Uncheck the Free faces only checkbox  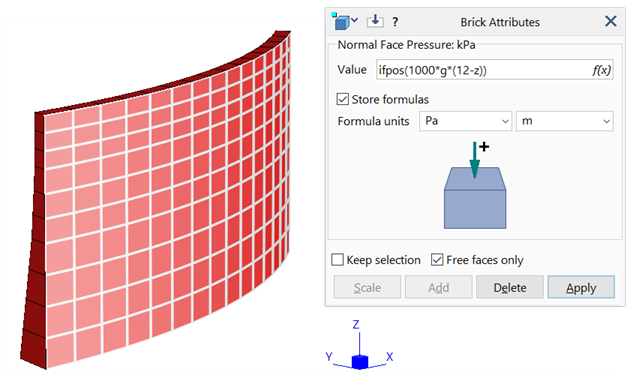[437, 260]
